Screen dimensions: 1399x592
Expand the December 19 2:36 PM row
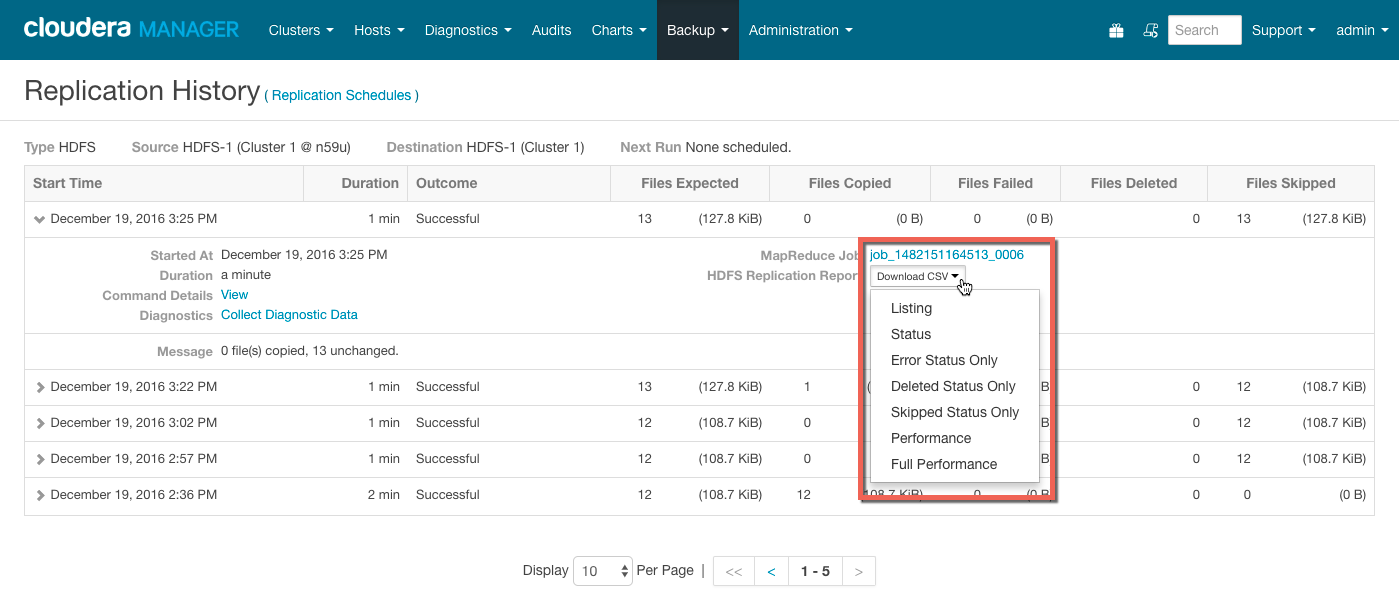[x=40, y=495]
